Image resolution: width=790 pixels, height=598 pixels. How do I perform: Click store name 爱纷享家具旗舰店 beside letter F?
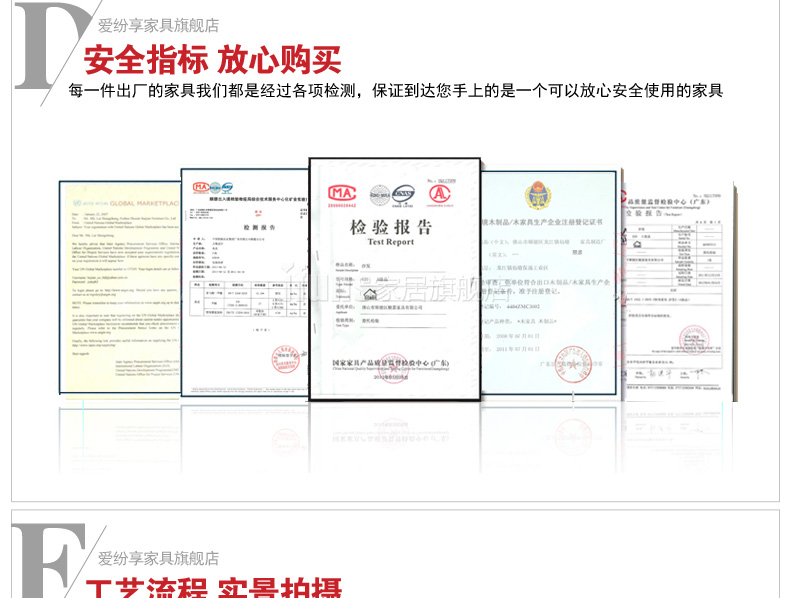(158, 558)
